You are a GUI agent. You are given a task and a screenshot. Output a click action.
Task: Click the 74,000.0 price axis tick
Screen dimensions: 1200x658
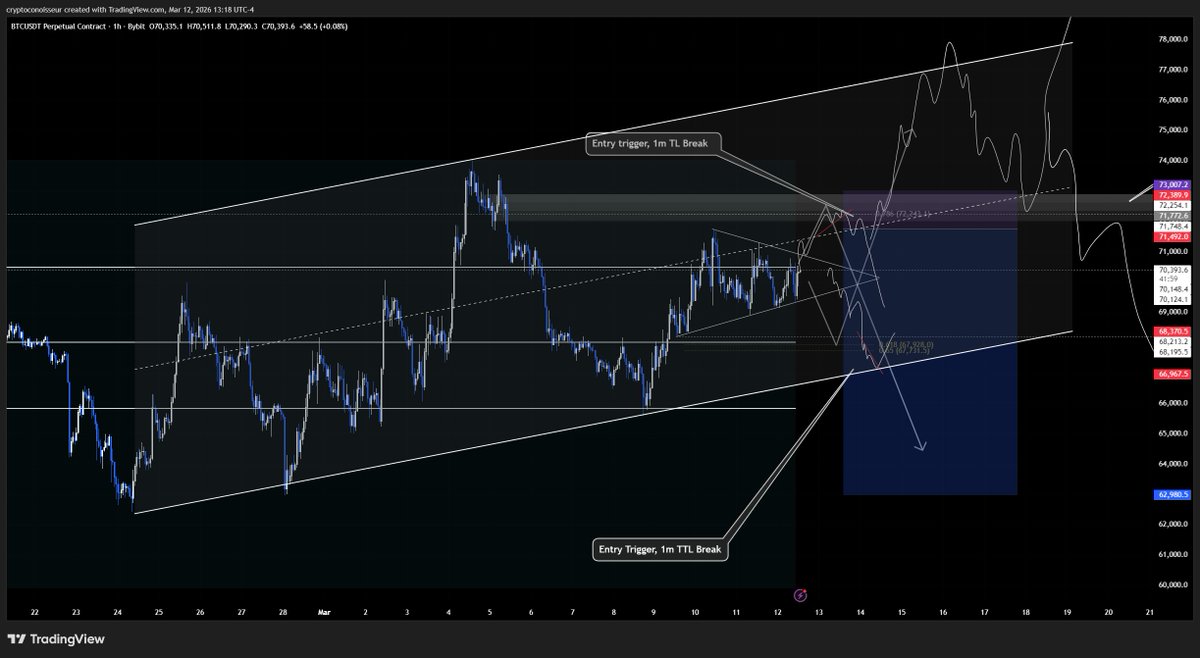1172,160
